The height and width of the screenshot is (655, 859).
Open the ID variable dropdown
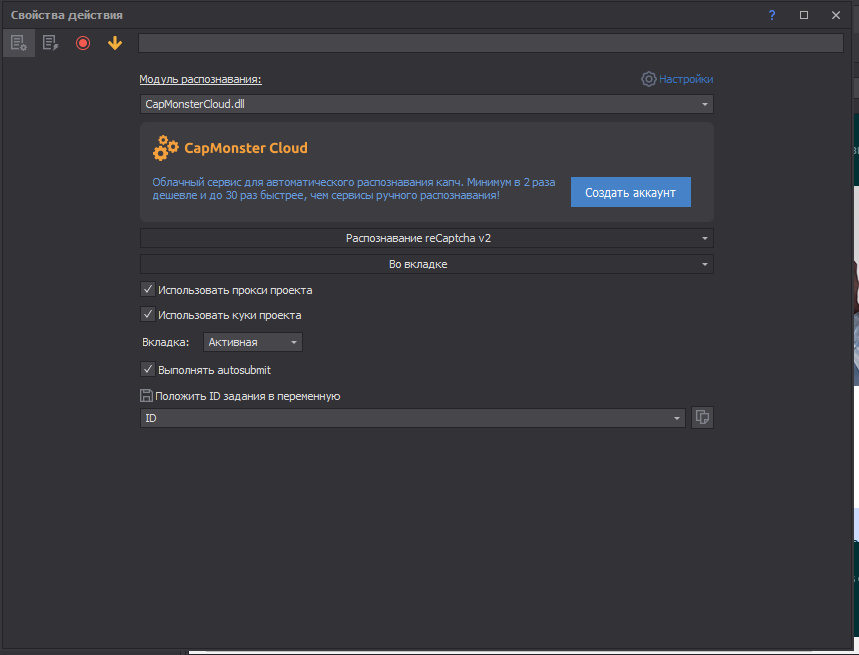[x=413, y=418]
